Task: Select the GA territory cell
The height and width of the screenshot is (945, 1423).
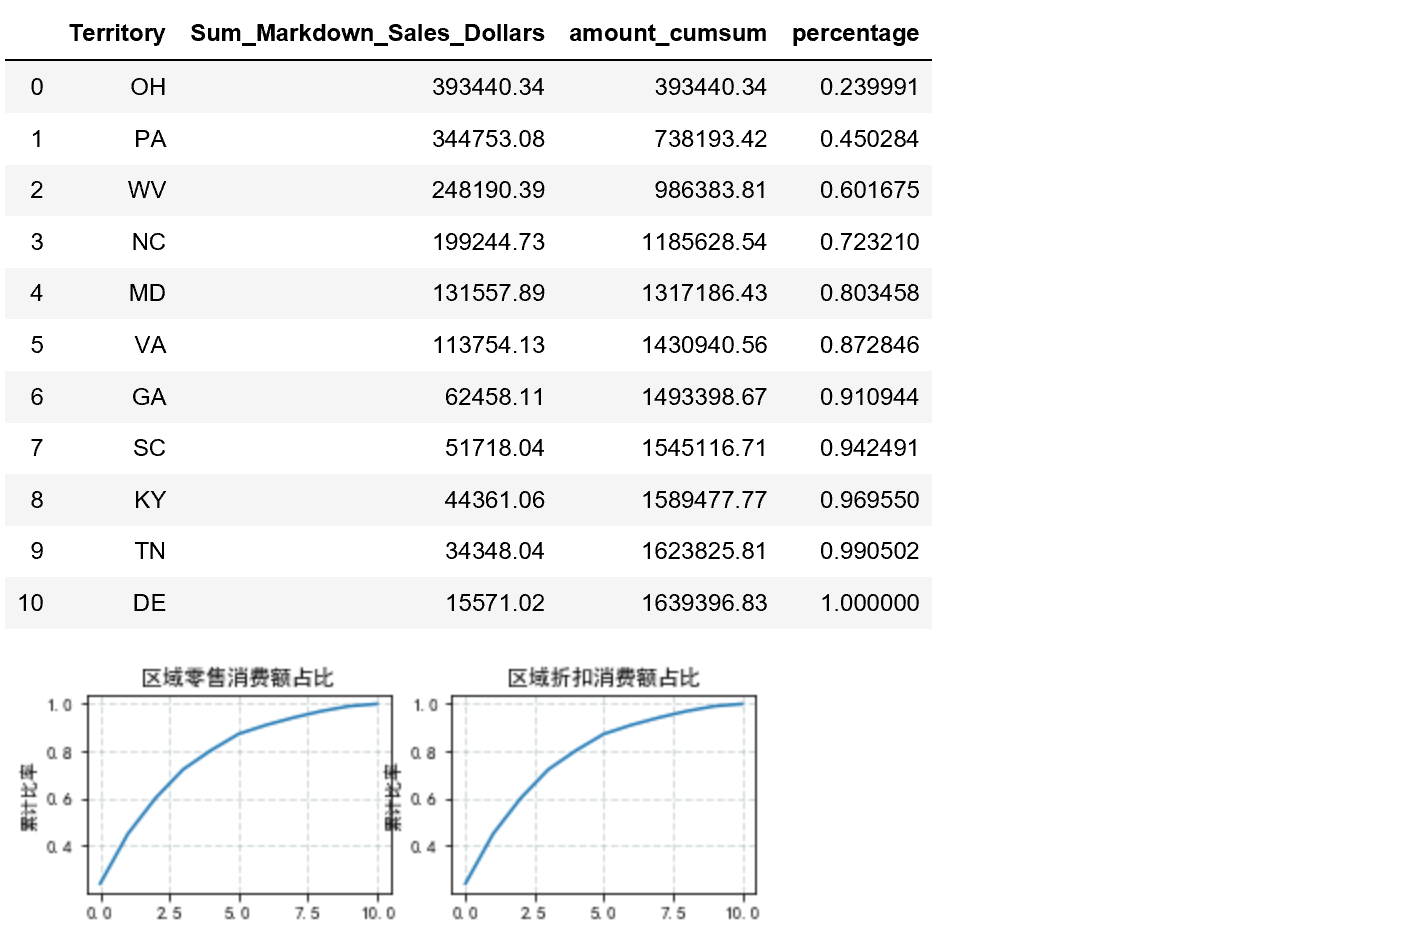Action: (x=149, y=397)
